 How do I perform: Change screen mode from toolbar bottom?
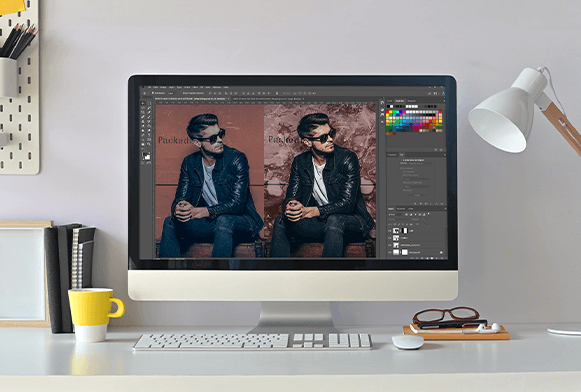pyautogui.click(x=149, y=163)
